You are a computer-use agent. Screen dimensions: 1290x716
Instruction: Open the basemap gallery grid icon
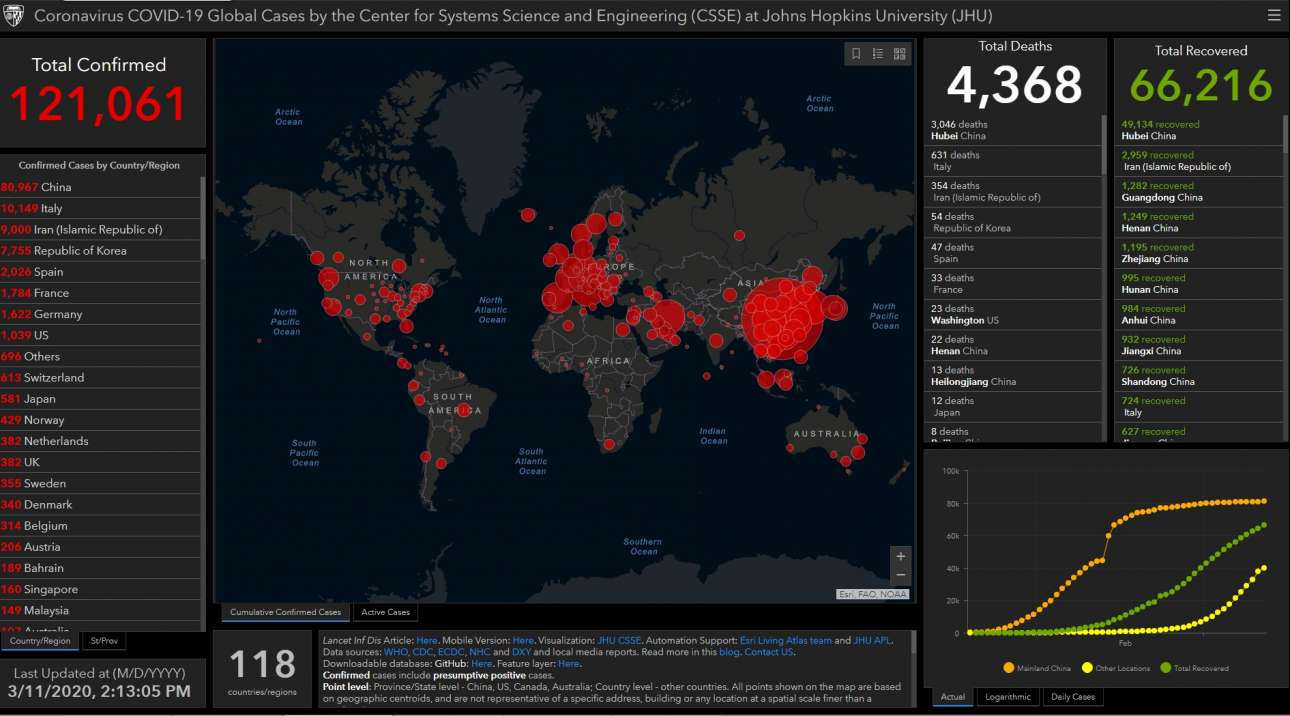pyautogui.click(x=900, y=54)
